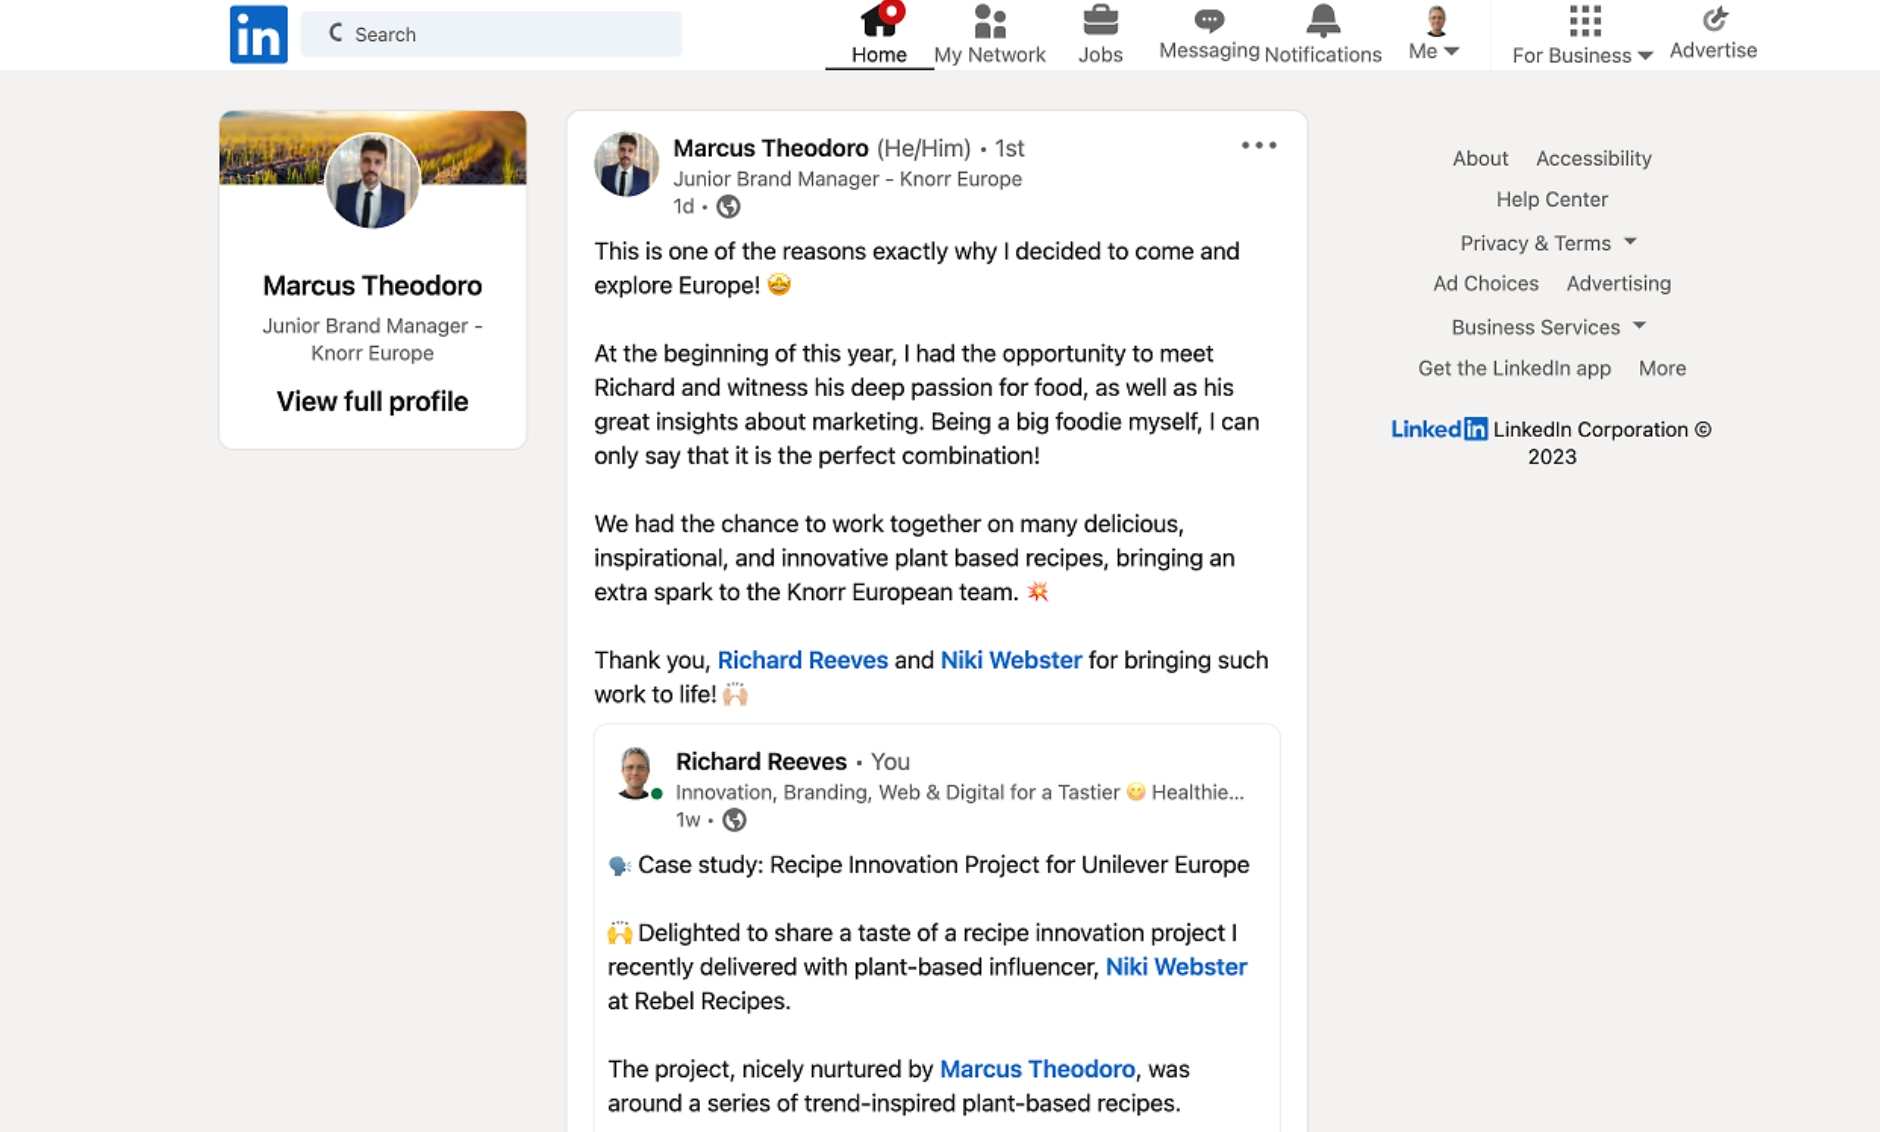This screenshot has height=1132, width=1880.
Task: Click the Advertise nav item
Action: (x=1713, y=34)
